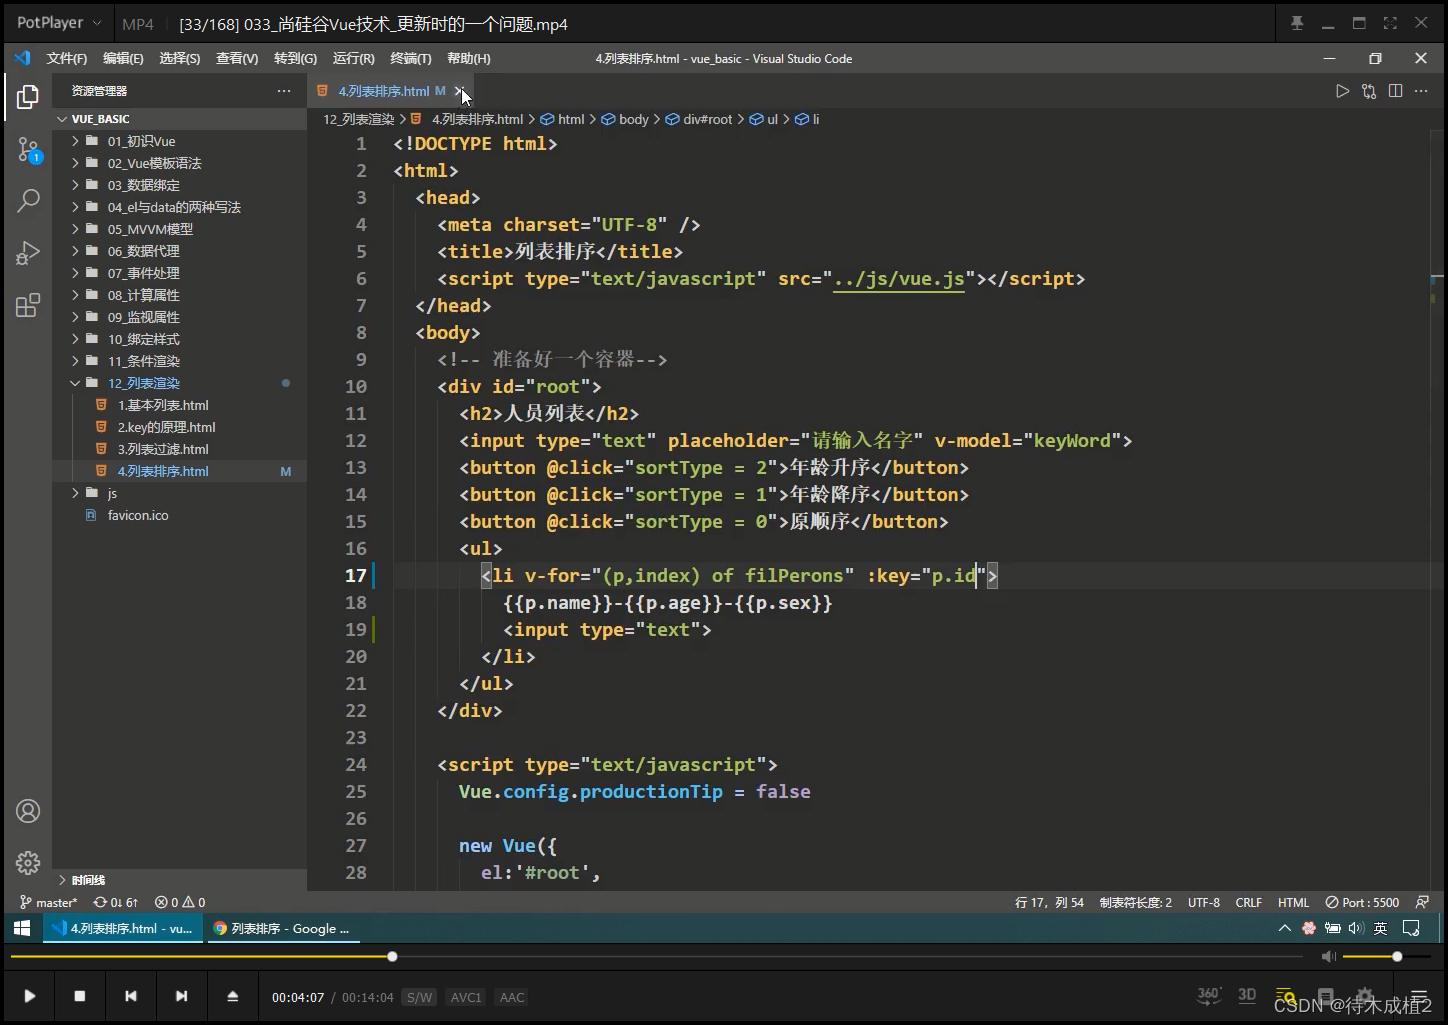Open 2.key的原理.html in explorer

point(166,427)
